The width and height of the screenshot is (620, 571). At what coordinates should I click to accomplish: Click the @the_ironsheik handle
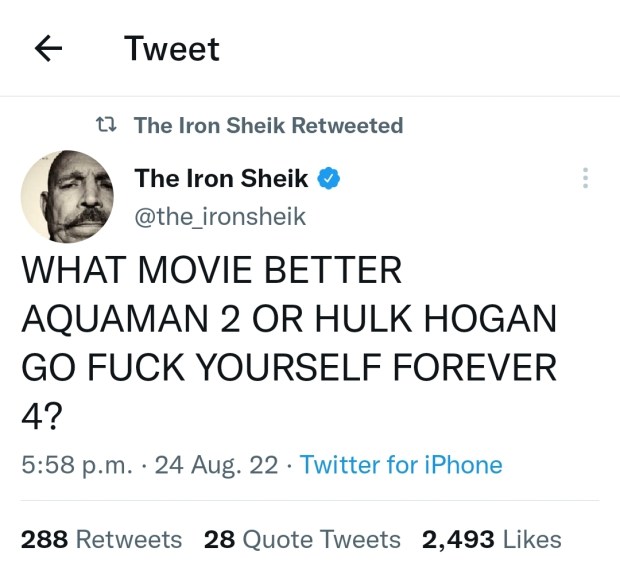(219, 216)
